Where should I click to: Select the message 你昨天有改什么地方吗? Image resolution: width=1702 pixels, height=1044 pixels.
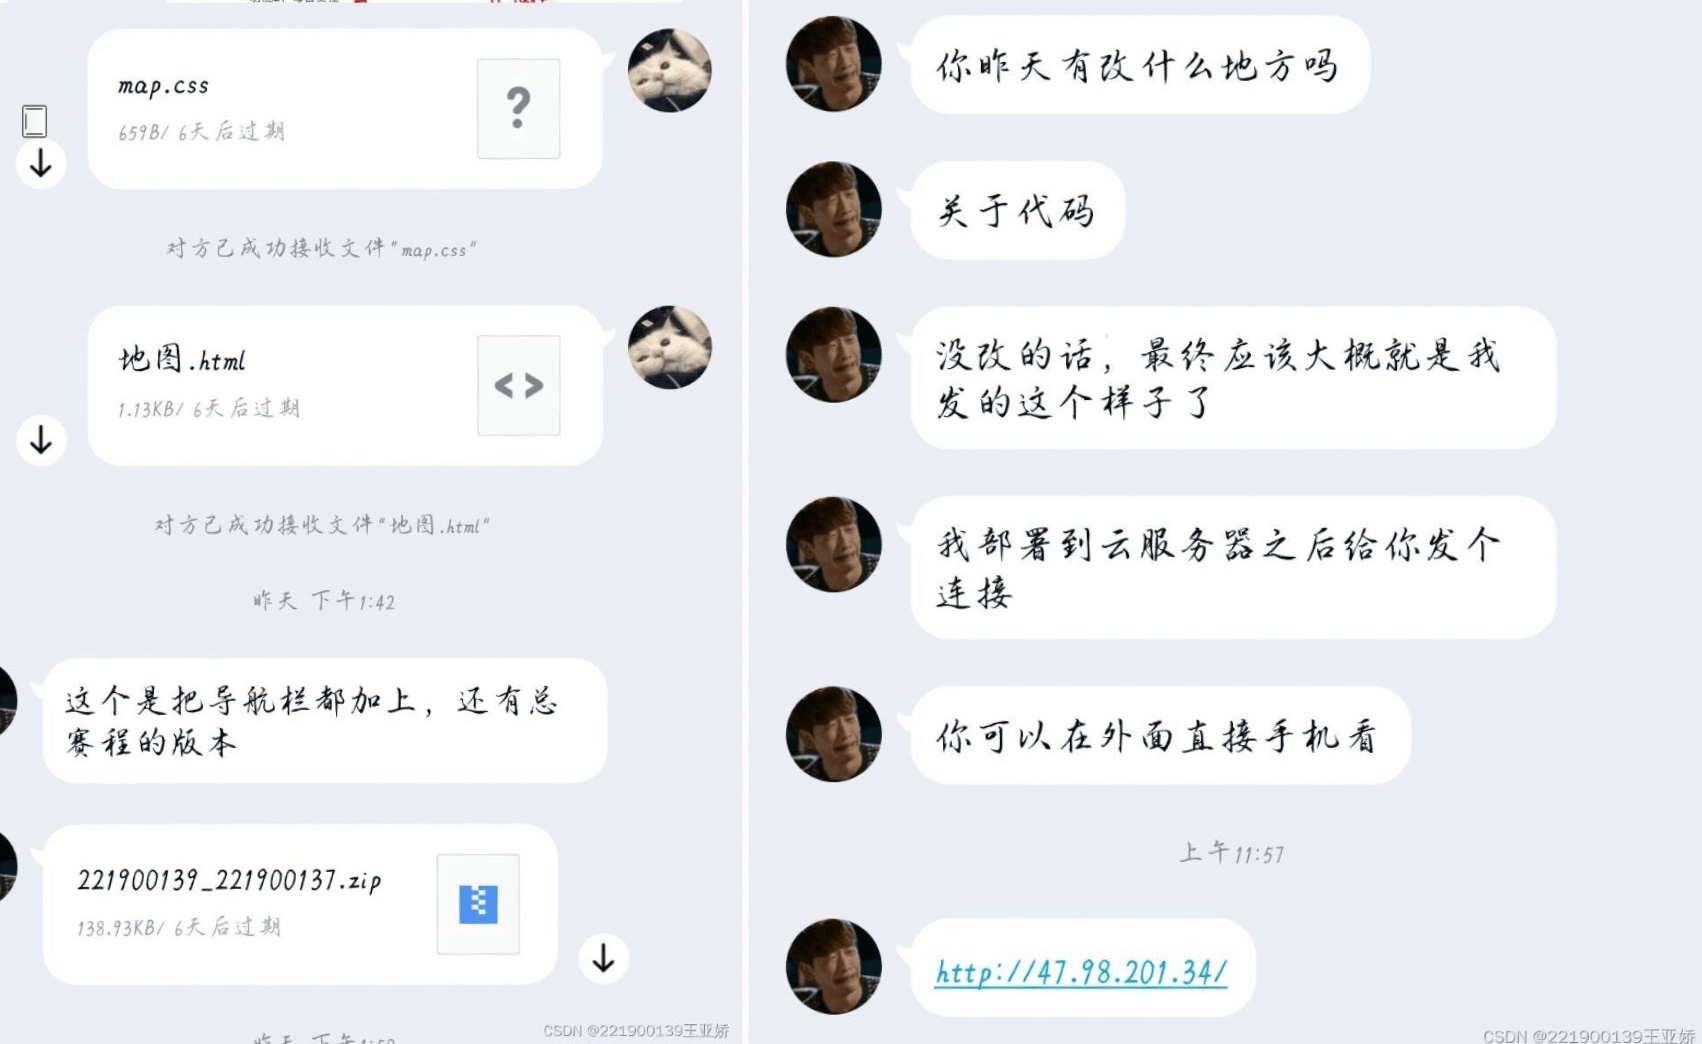pos(1139,65)
